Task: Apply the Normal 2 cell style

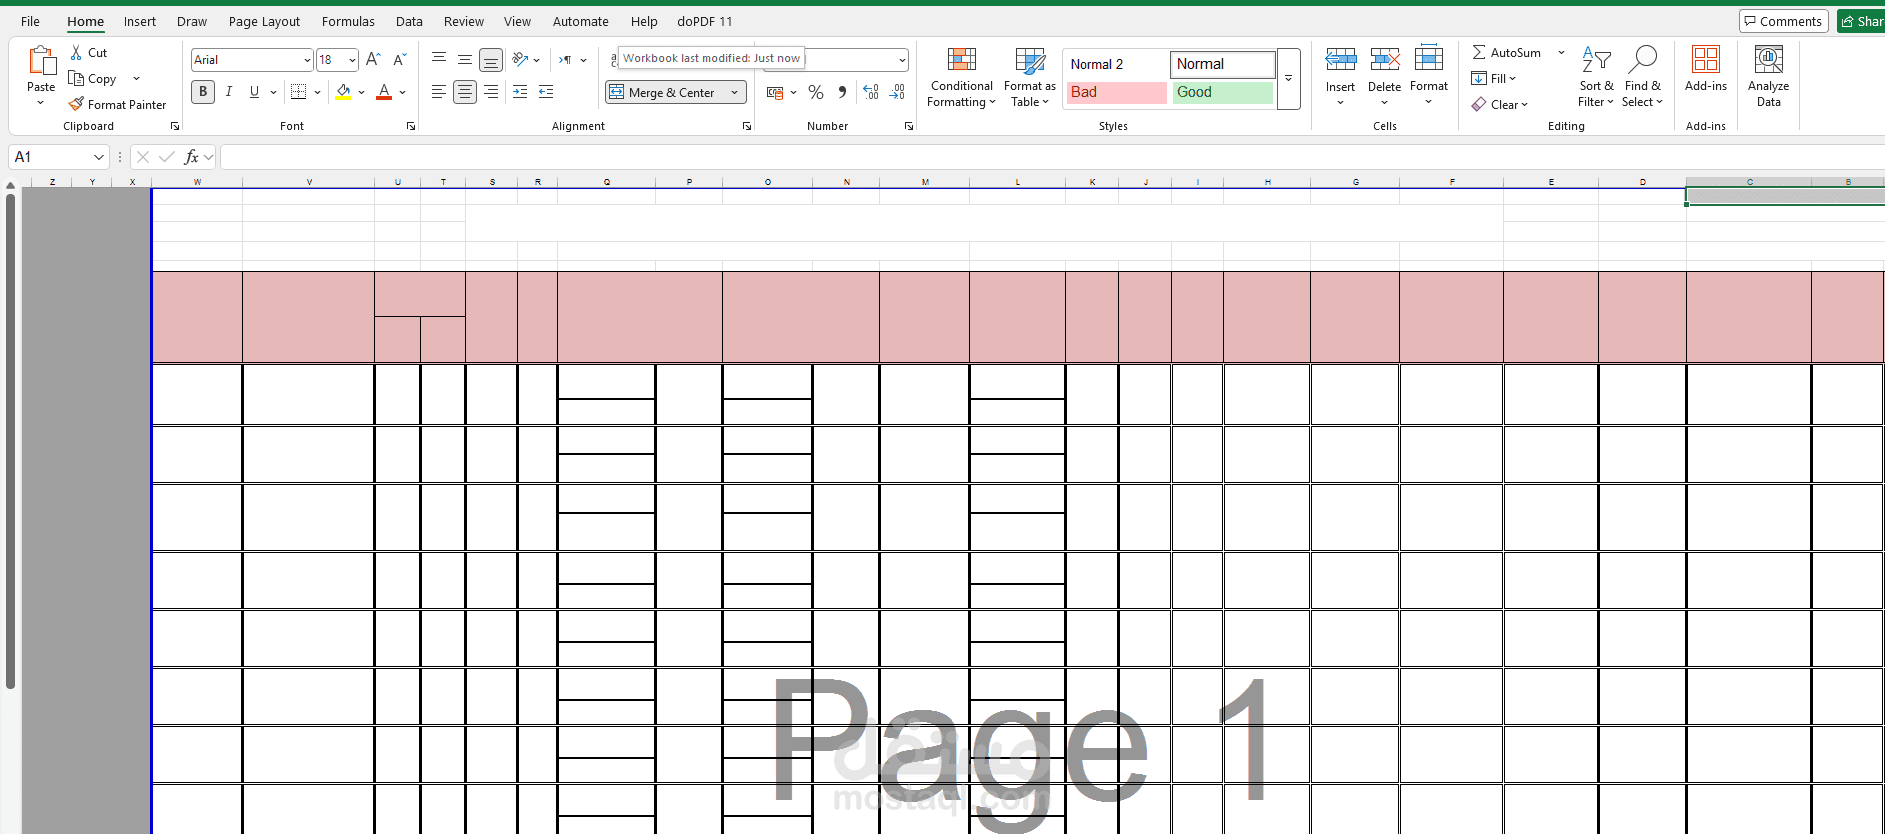Action: click(1117, 64)
